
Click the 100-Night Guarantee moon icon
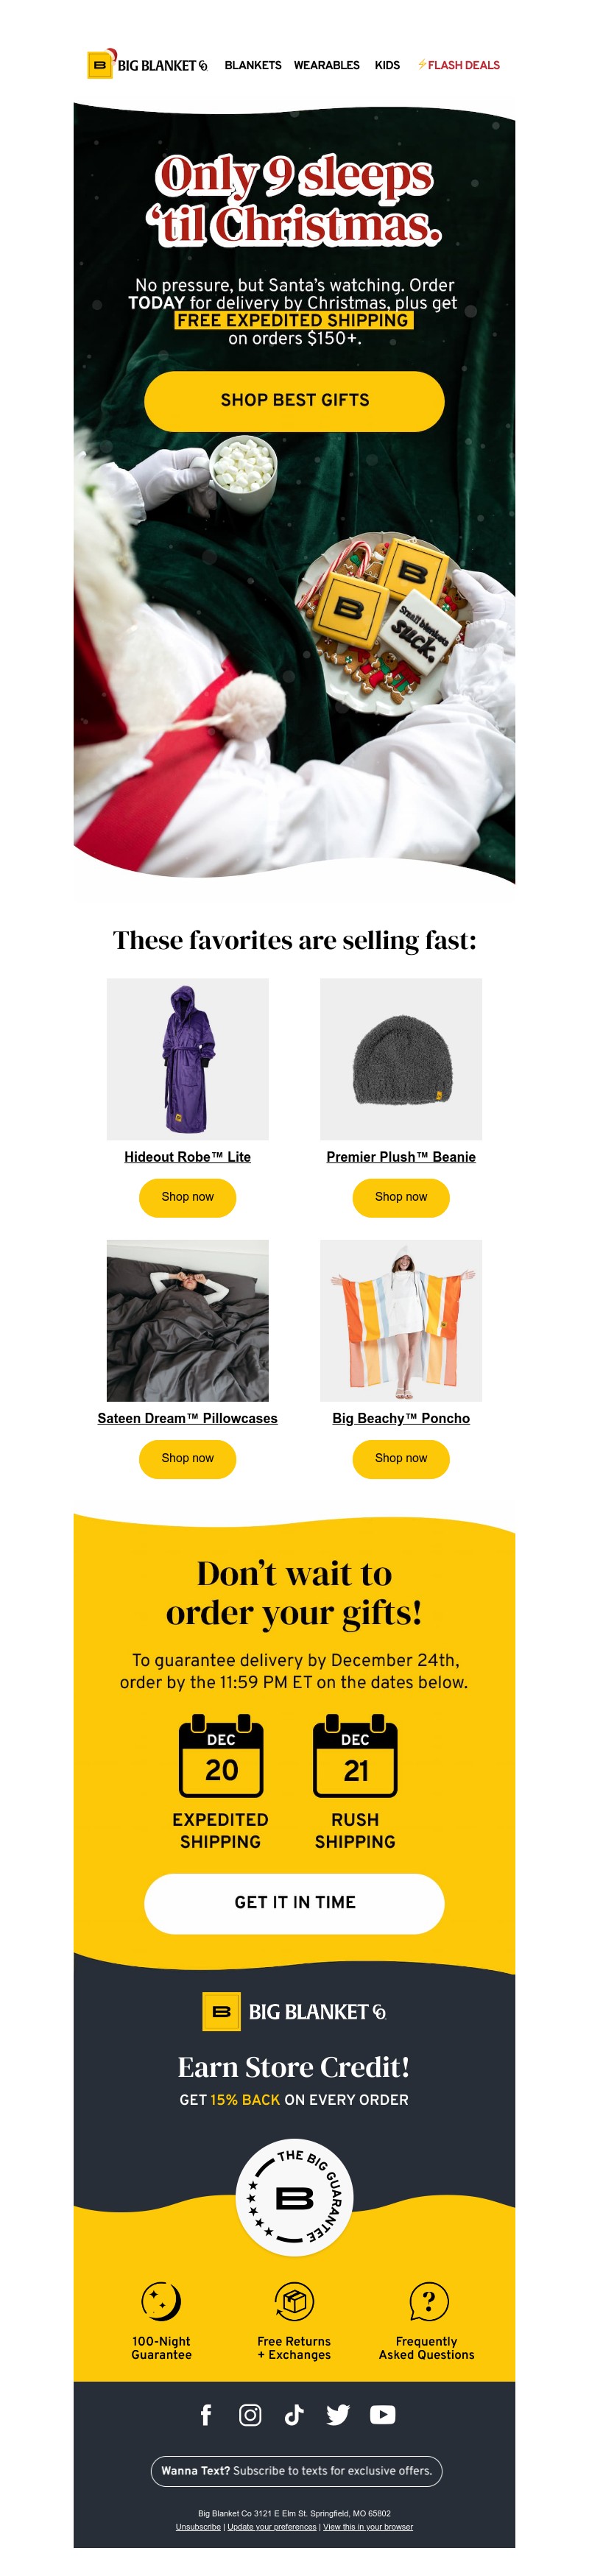pos(161,2301)
